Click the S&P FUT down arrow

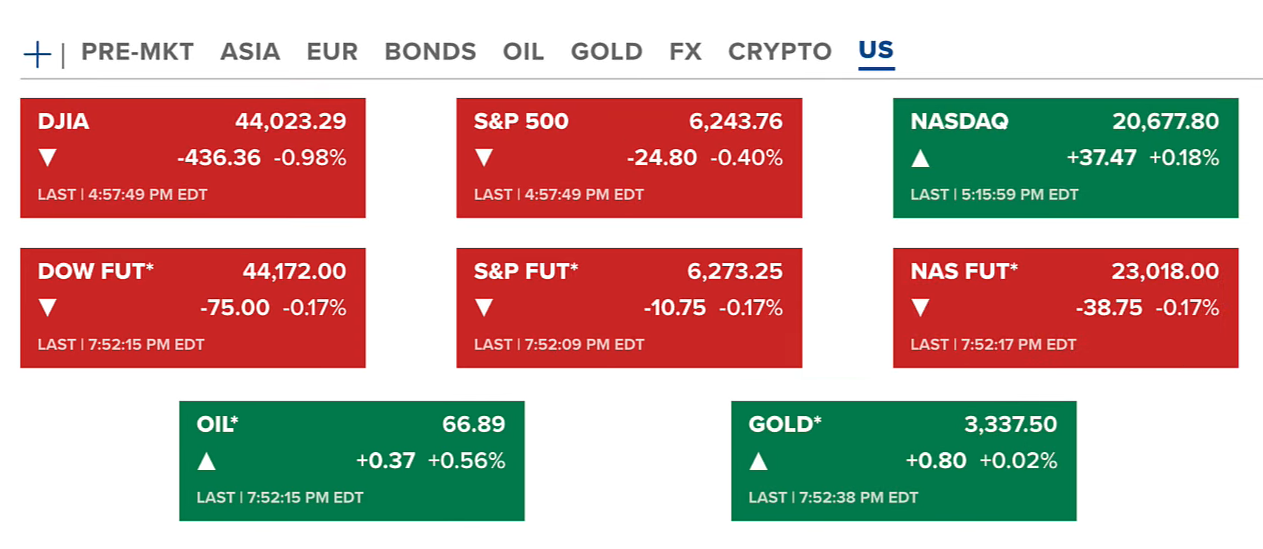click(x=484, y=308)
